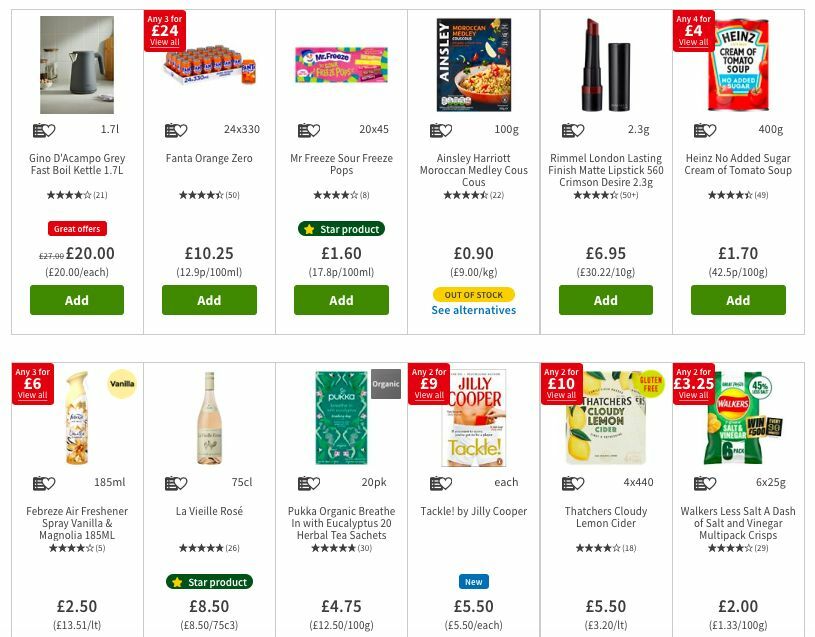The image size is (815, 637).
Task: Open the Heinz No Added Sugar soup product page
Action: 738,164
